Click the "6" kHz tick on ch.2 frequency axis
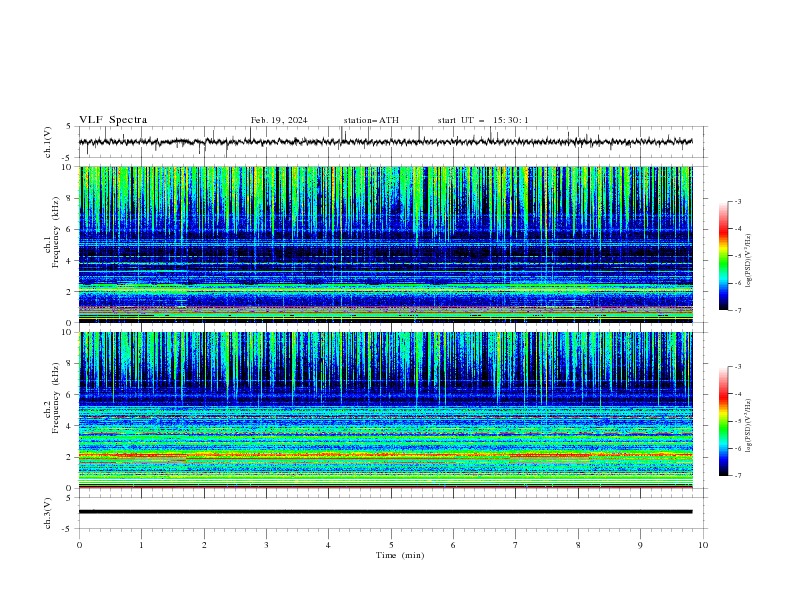Viewport: 792px width, 612px height. click(x=69, y=395)
